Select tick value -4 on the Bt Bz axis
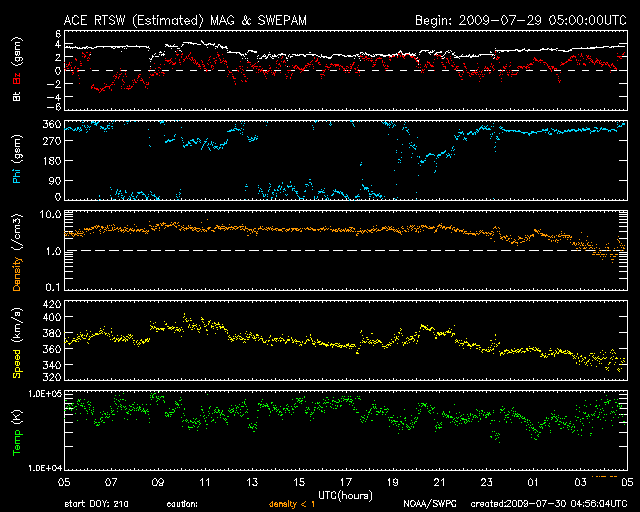This screenshot has height=512, width=640. [x=54, y=97]
